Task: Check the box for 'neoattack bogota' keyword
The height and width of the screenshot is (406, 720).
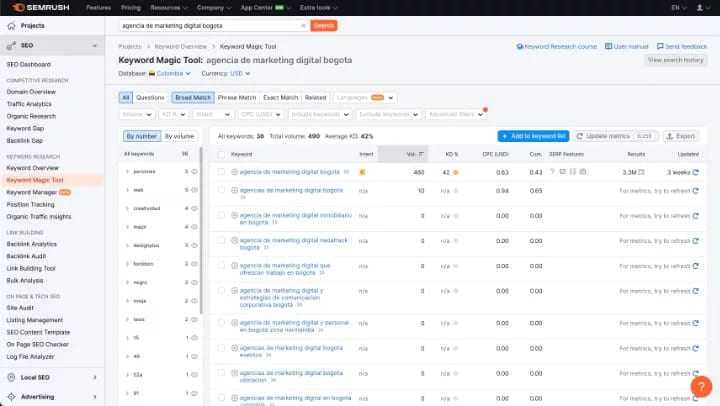Action: point(221,240)
